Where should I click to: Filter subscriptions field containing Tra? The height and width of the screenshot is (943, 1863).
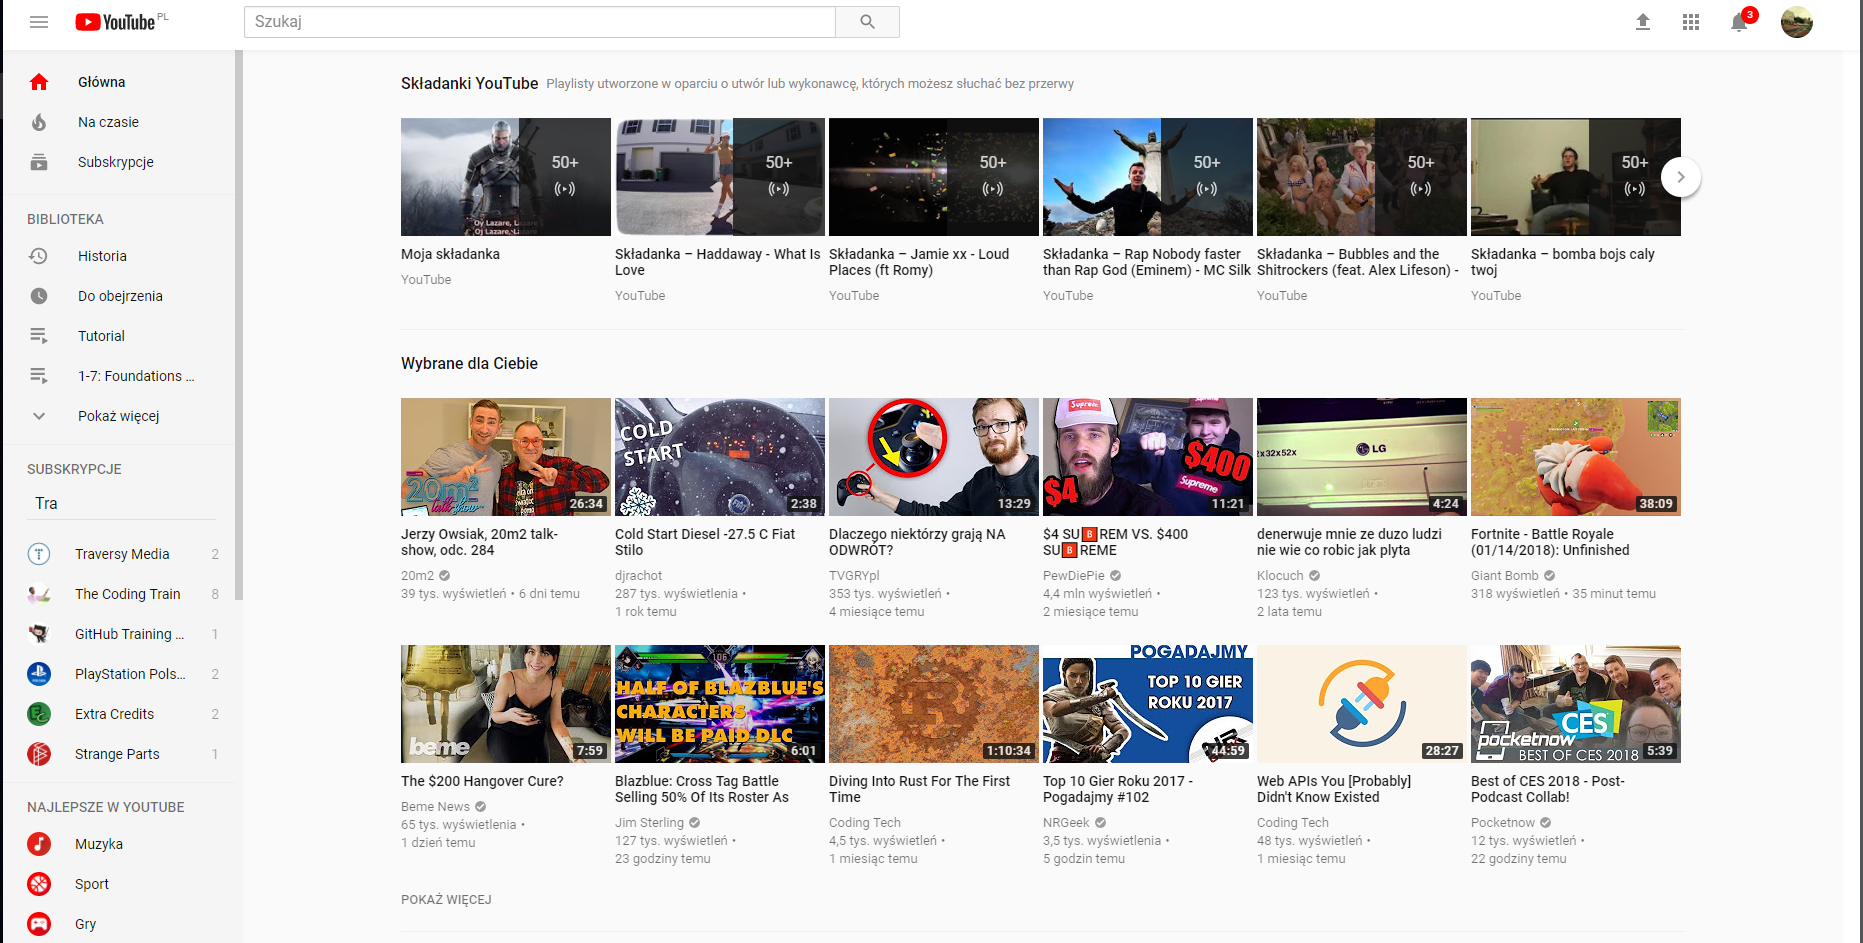[122, 504]
